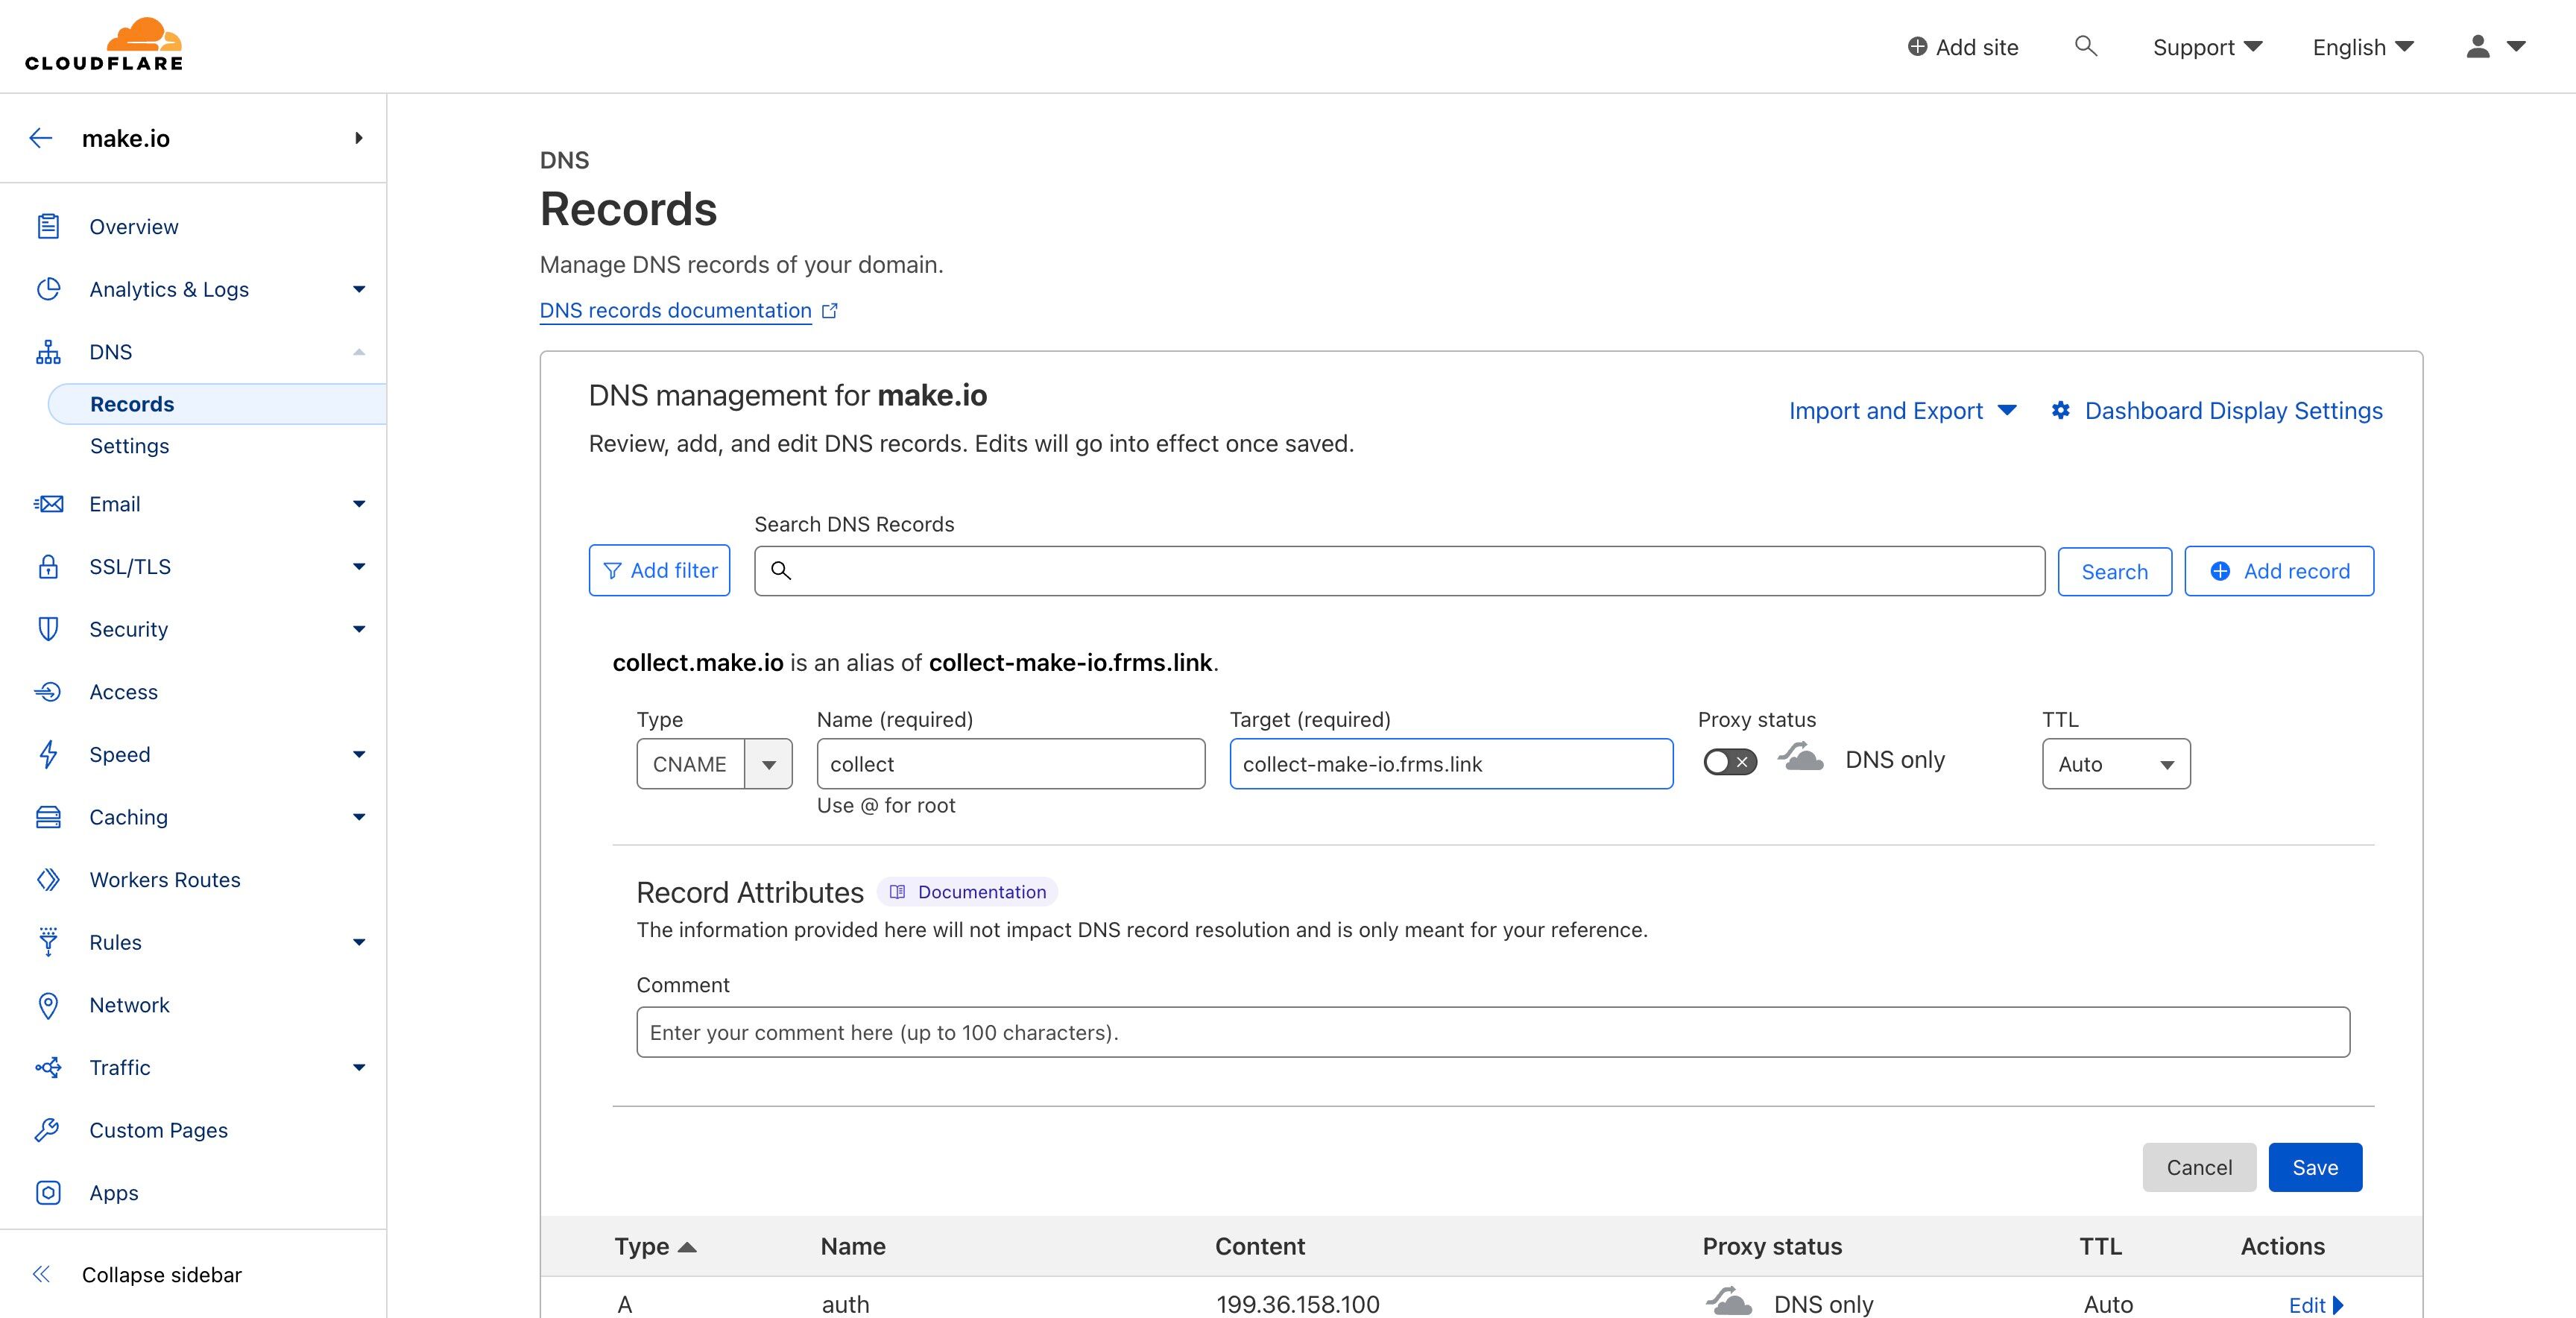Click the Analytics & Logs pie icon
The height and width of the screenshot is (1318, 2576).
[48, 289]
